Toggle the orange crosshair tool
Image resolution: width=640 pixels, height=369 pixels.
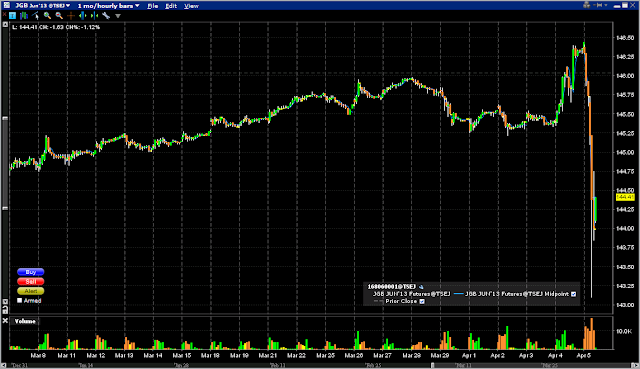point(71,16)
